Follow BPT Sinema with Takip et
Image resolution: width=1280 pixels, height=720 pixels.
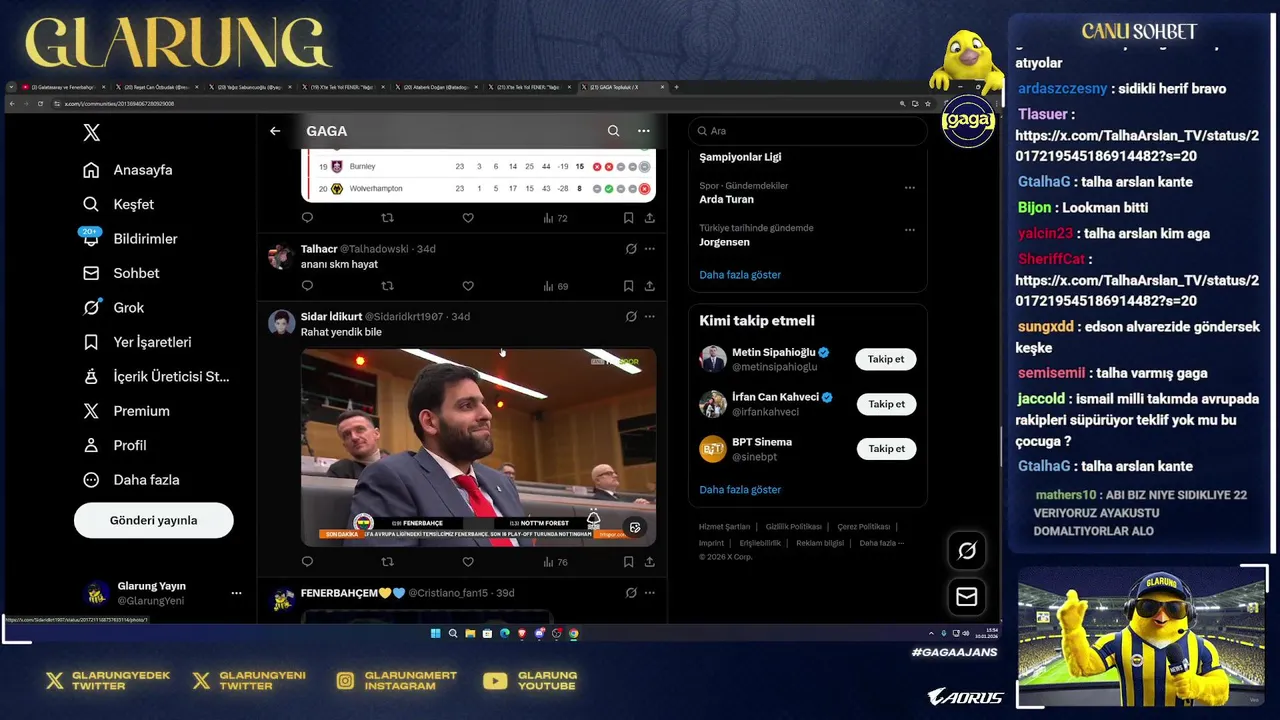pyautogui.click(x=886, y=449)
